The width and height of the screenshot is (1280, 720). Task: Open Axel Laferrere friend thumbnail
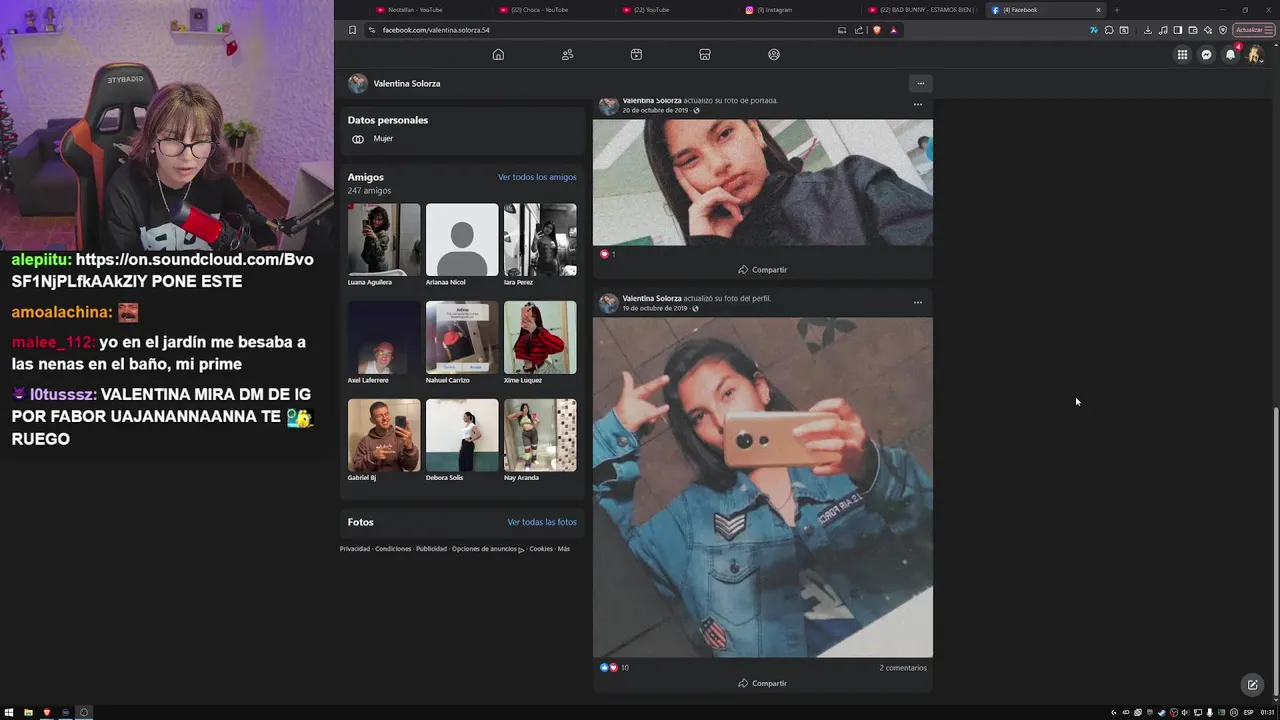(384, 338)
